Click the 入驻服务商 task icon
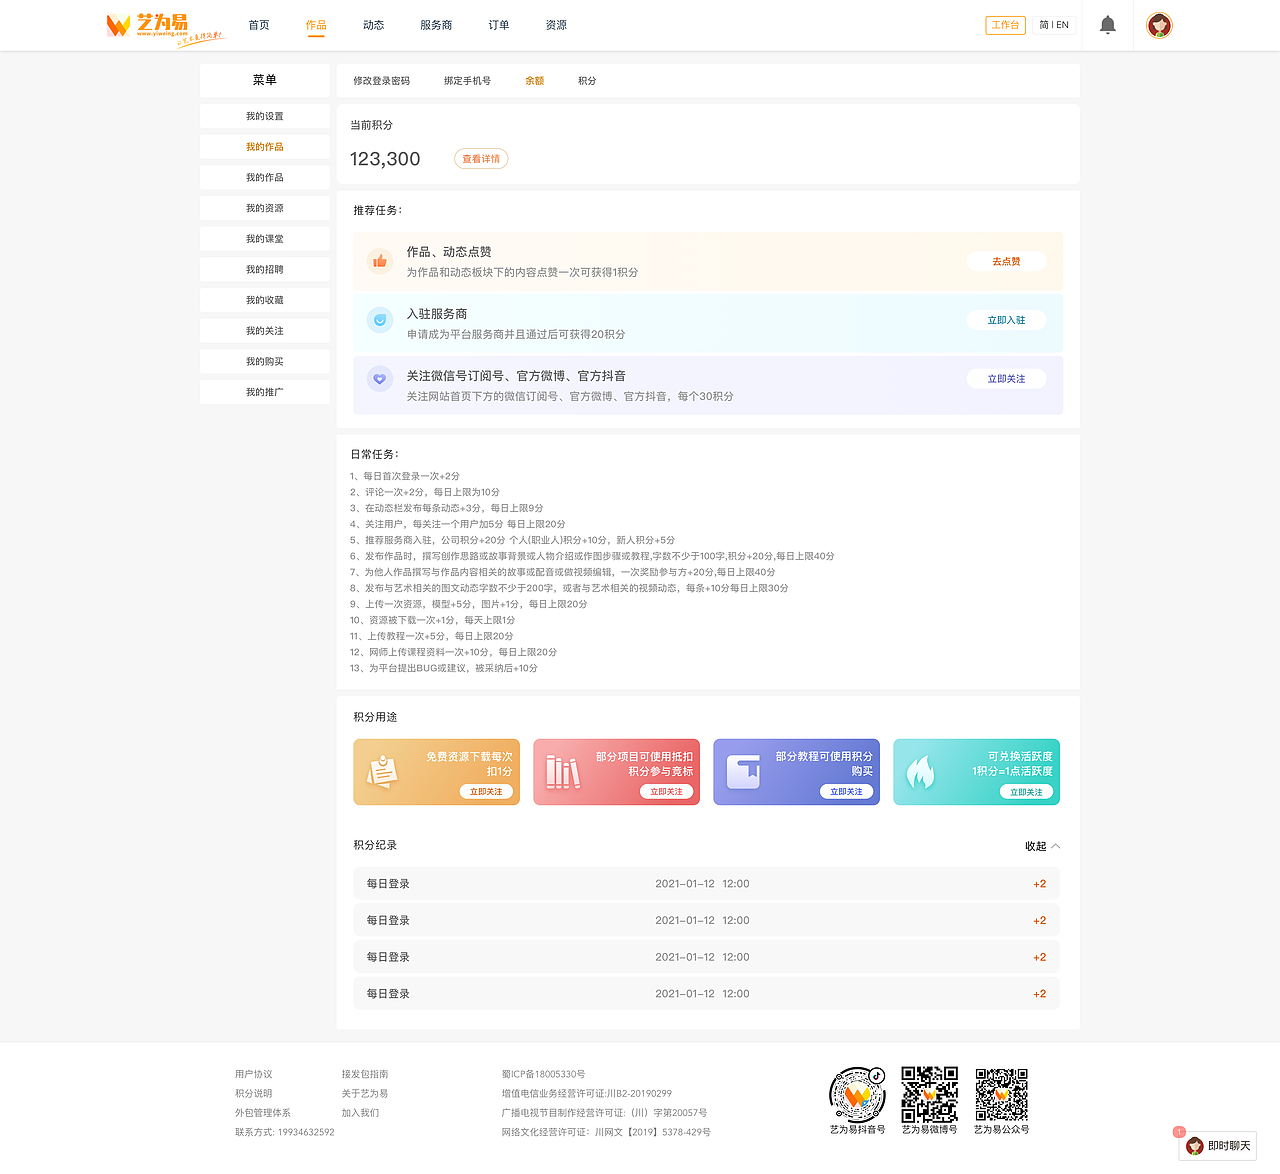 click(x=380, y=320)
